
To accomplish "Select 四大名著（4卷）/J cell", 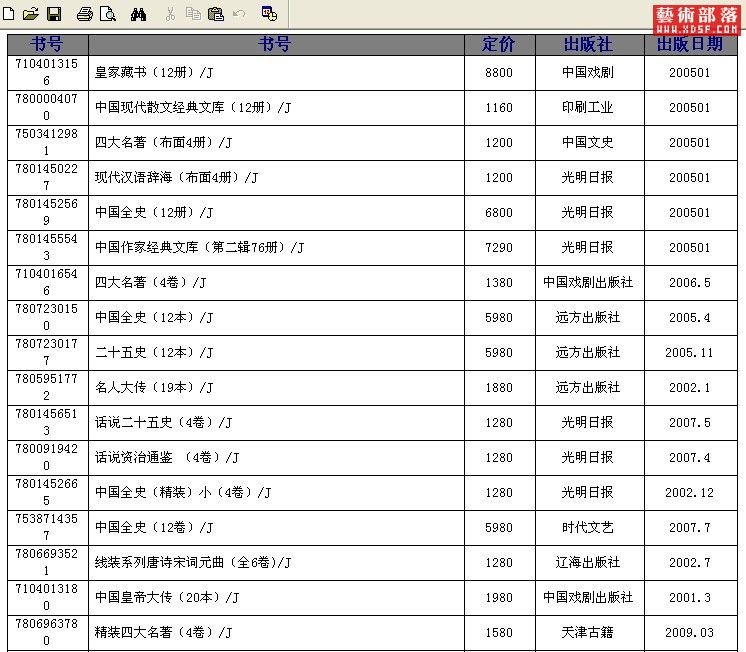I will (276, 283).
